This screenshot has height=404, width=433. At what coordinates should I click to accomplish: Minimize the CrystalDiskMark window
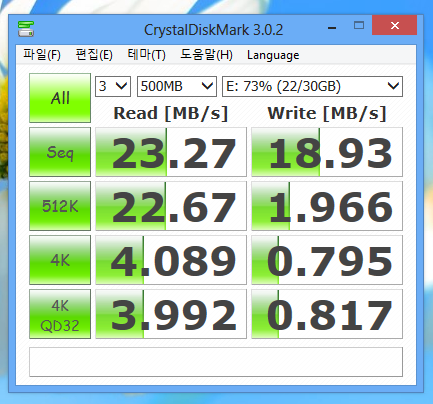(x=332, y=28)
